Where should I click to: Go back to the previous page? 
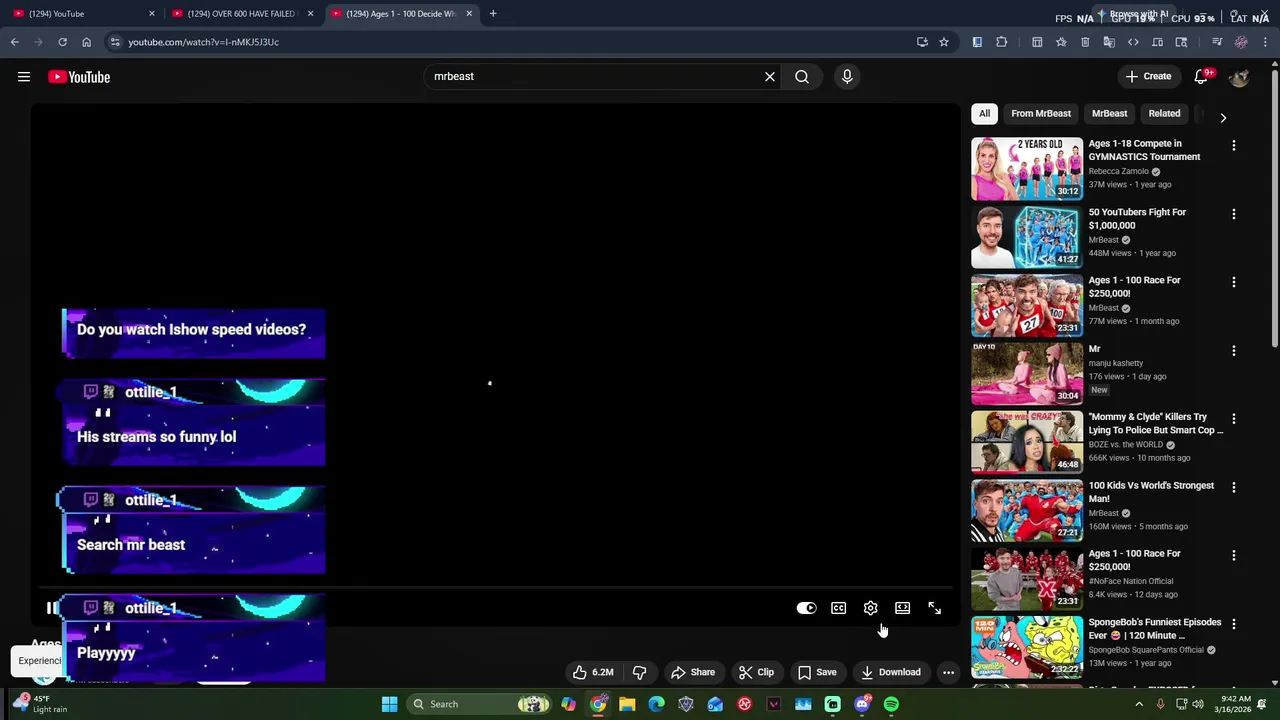pyautogui.click(x=14, y=42)
